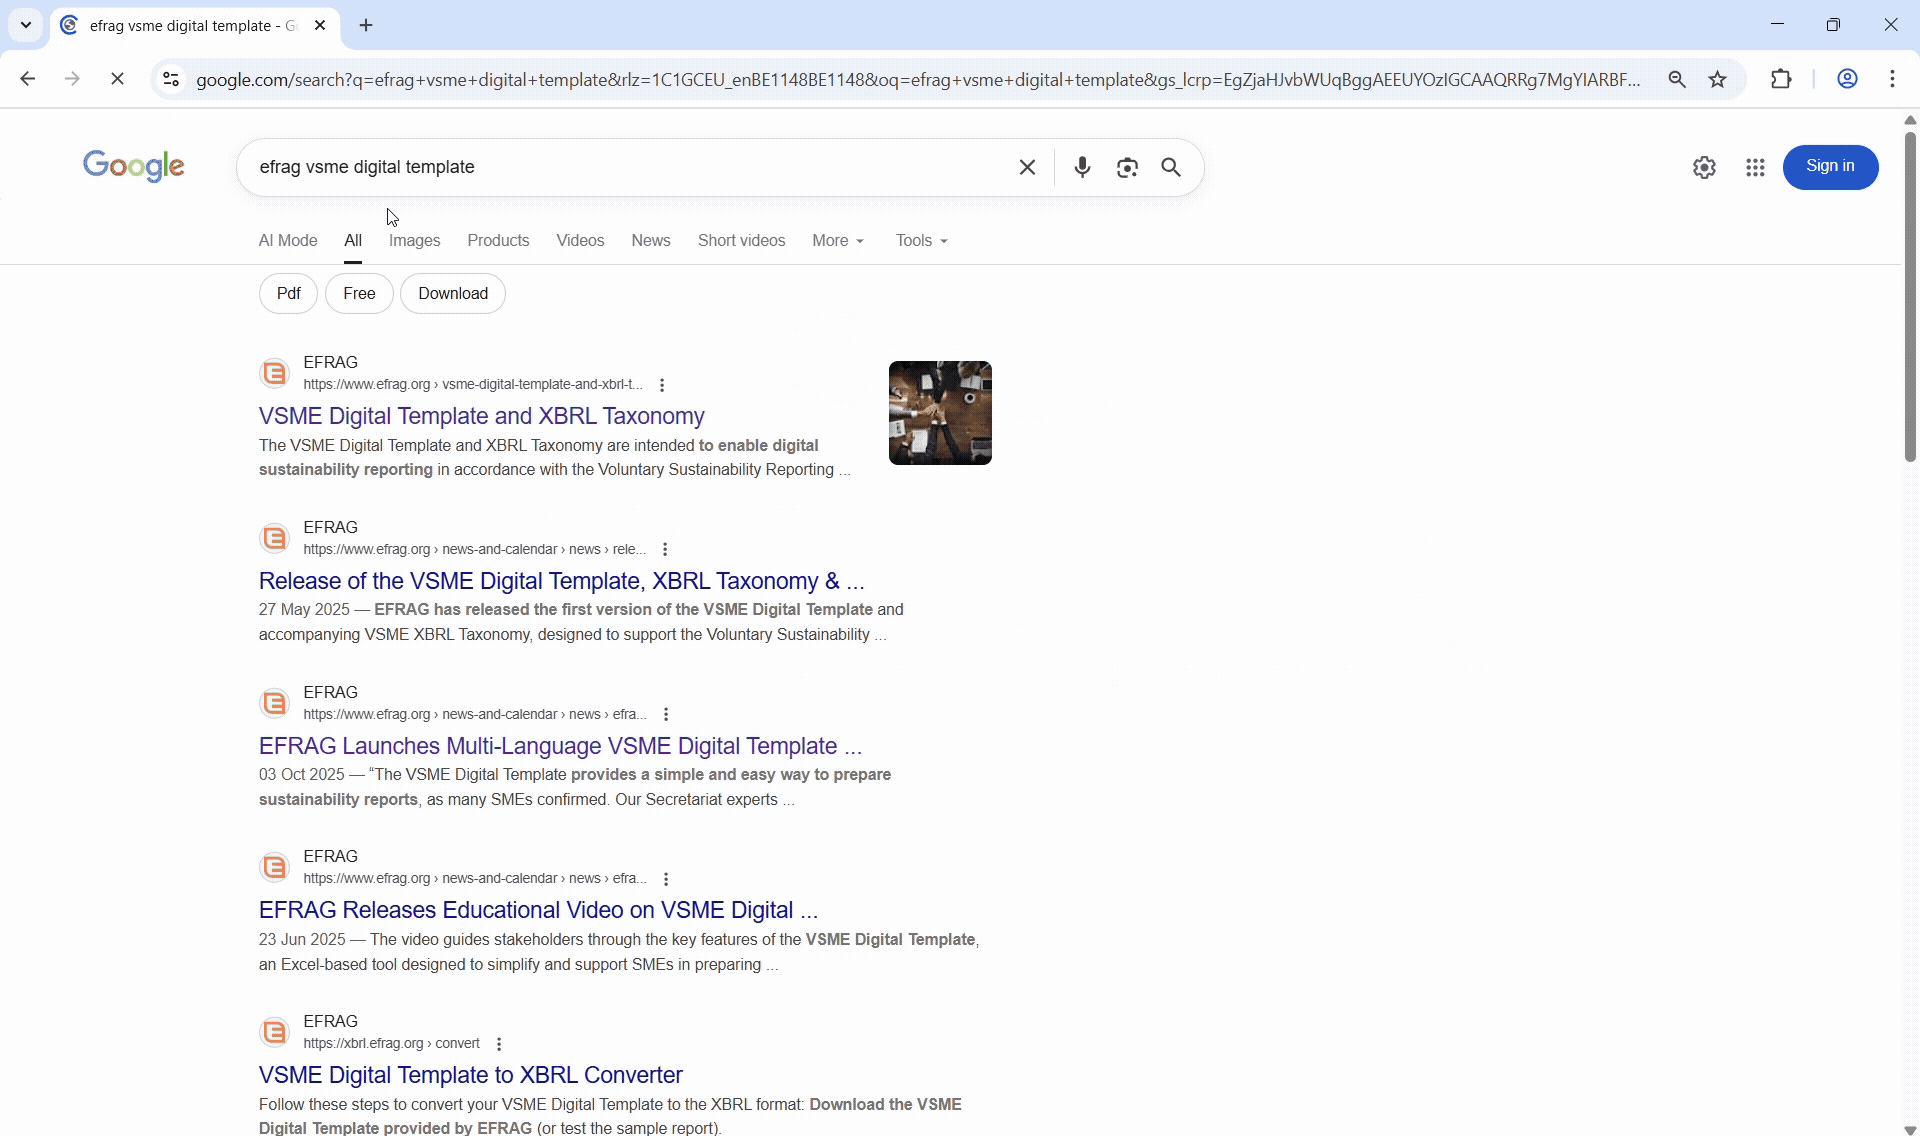Click the page vertical scrollbar thumb
Viewport: 1920px width, 1136px height.
point(1910,298)
